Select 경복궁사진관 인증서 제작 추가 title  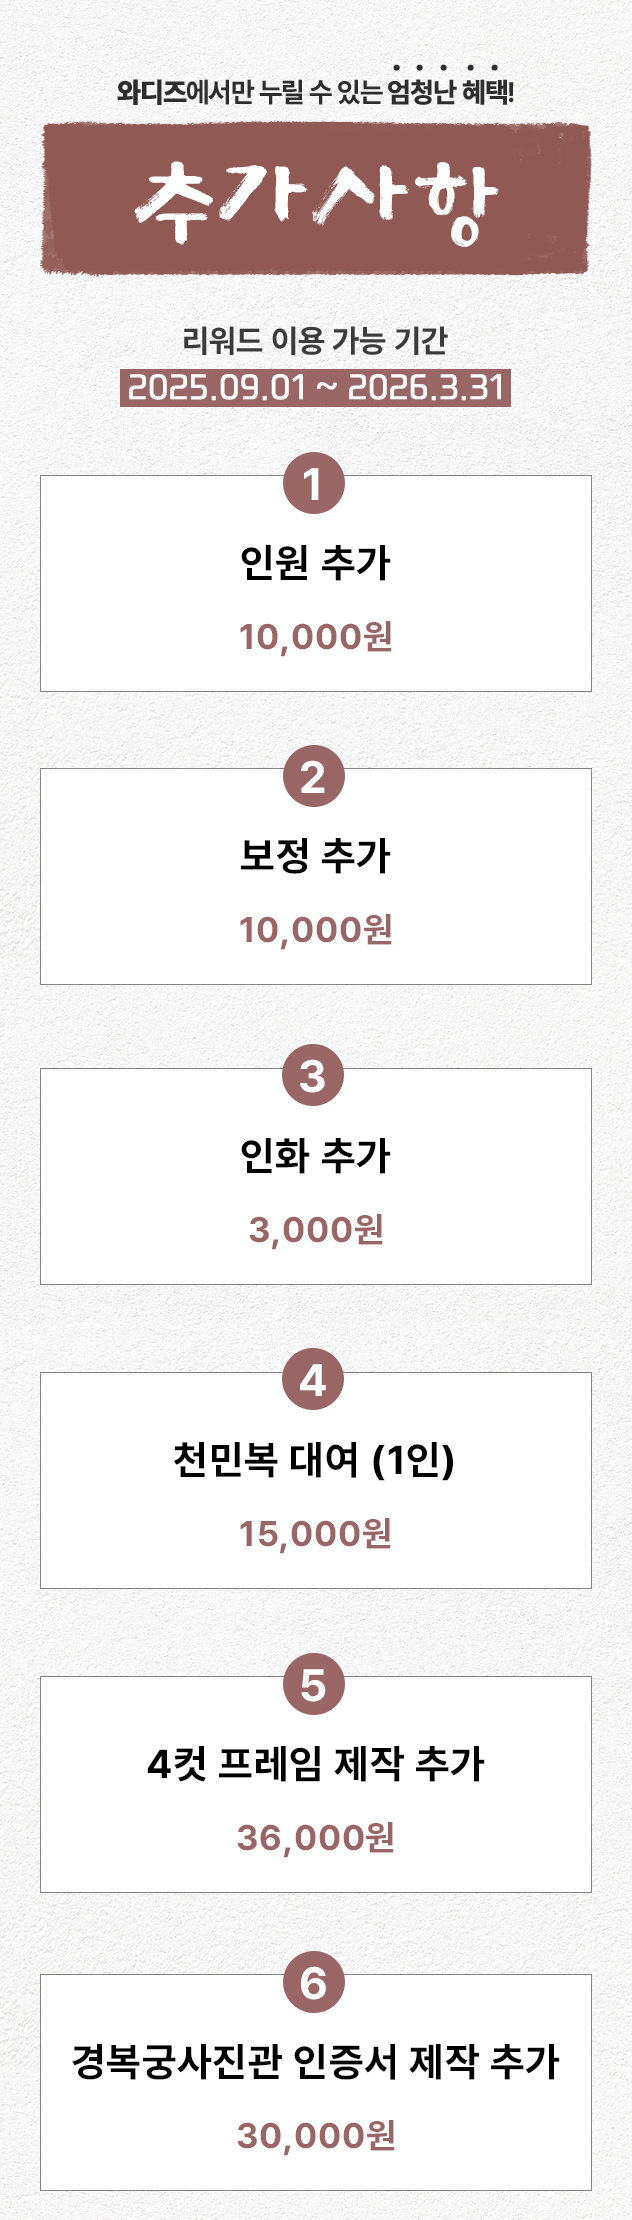click(316, 2062)
